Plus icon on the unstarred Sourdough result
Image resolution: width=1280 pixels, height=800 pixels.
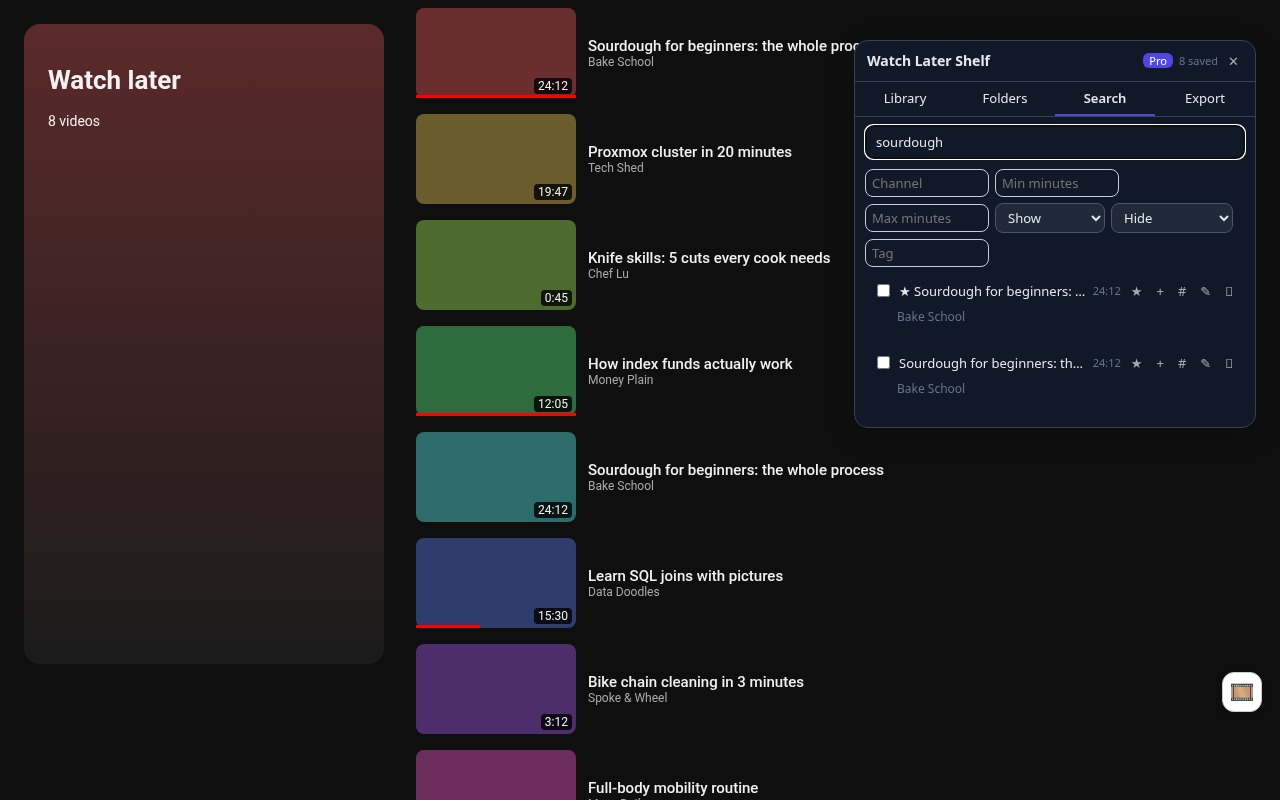(1160, 363)
